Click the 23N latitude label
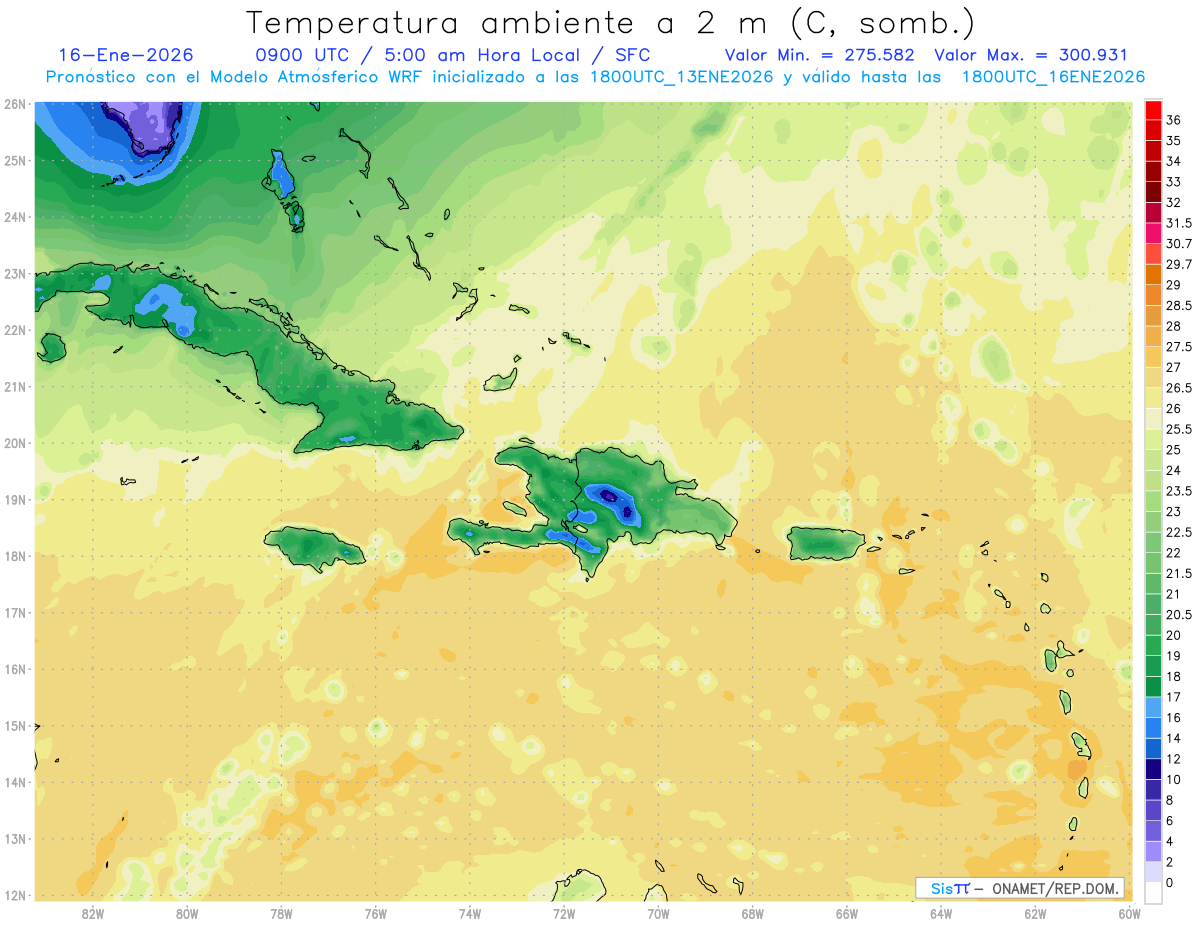The width and height of the screenshot is (1200, 927). pos(14,274)
